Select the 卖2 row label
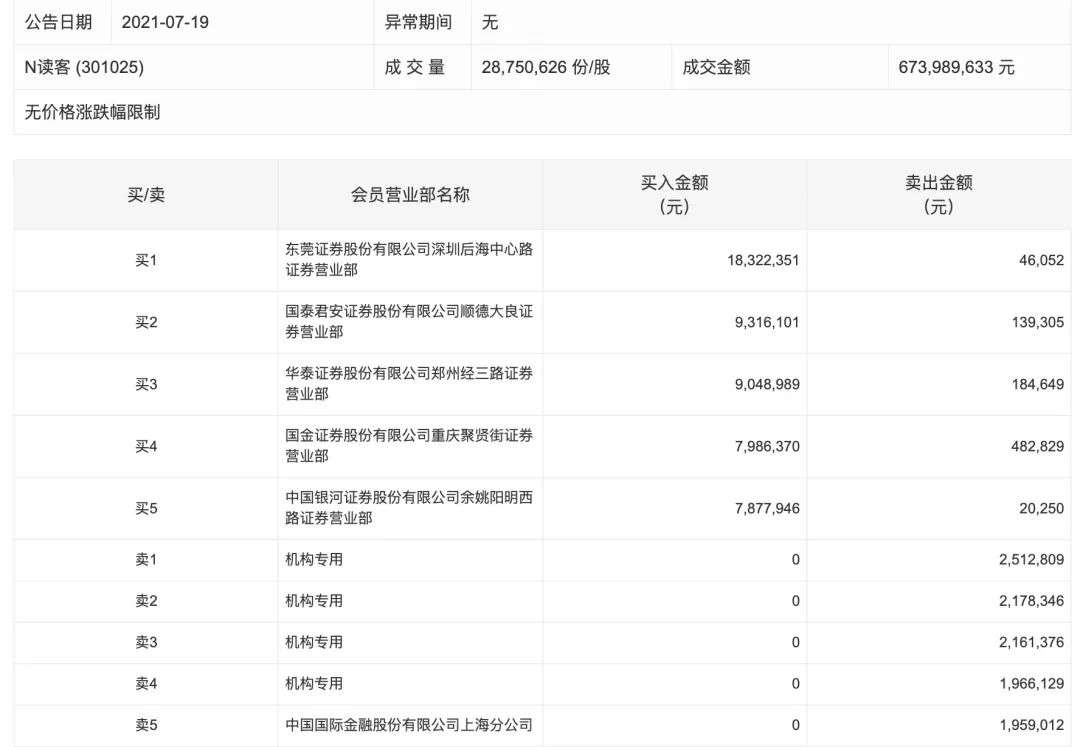Image resolution: width=1080 pixels, height=747 pixels. click(x=146, y=601)
